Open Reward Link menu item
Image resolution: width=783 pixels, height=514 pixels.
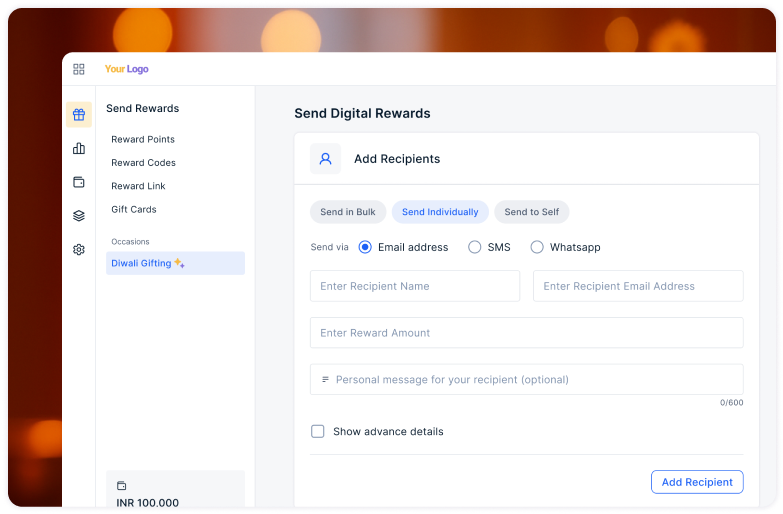click(138, 186)
